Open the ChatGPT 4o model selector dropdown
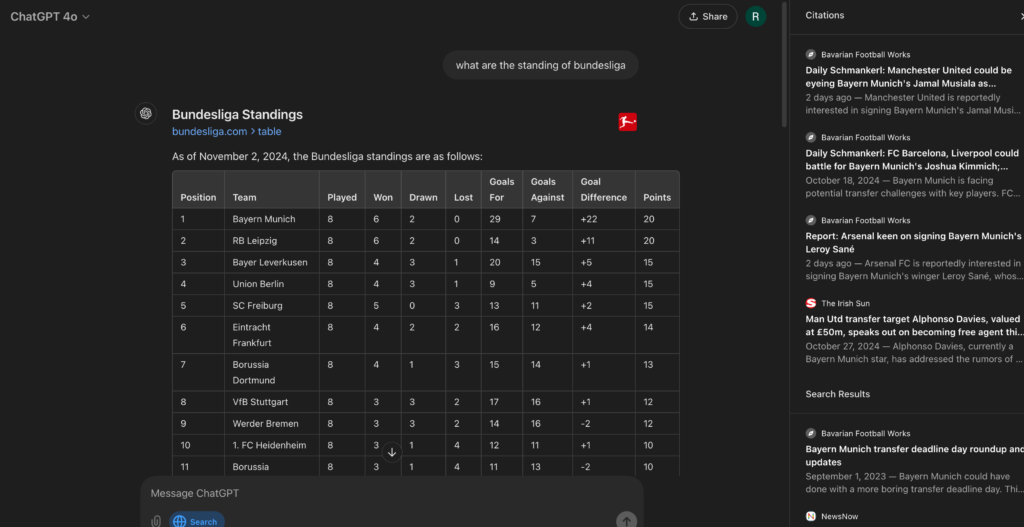This screenshot has height=527, width=1024. point(50,16)
